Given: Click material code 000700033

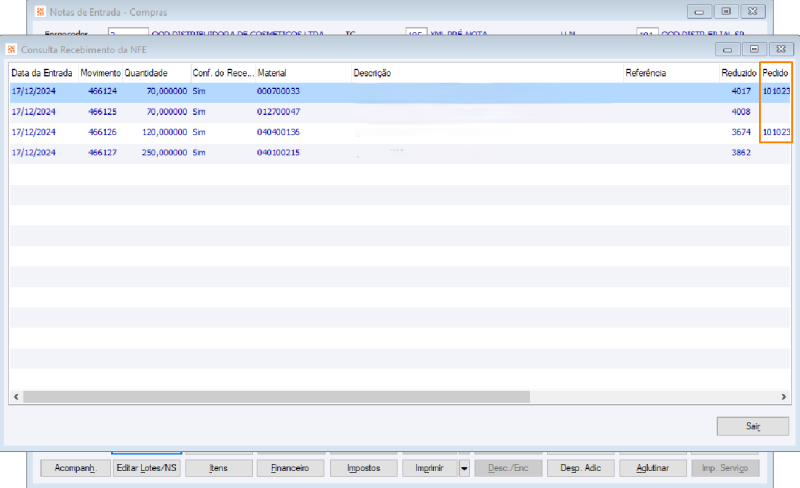Looking at the screenshot, I should pos(278,91).
